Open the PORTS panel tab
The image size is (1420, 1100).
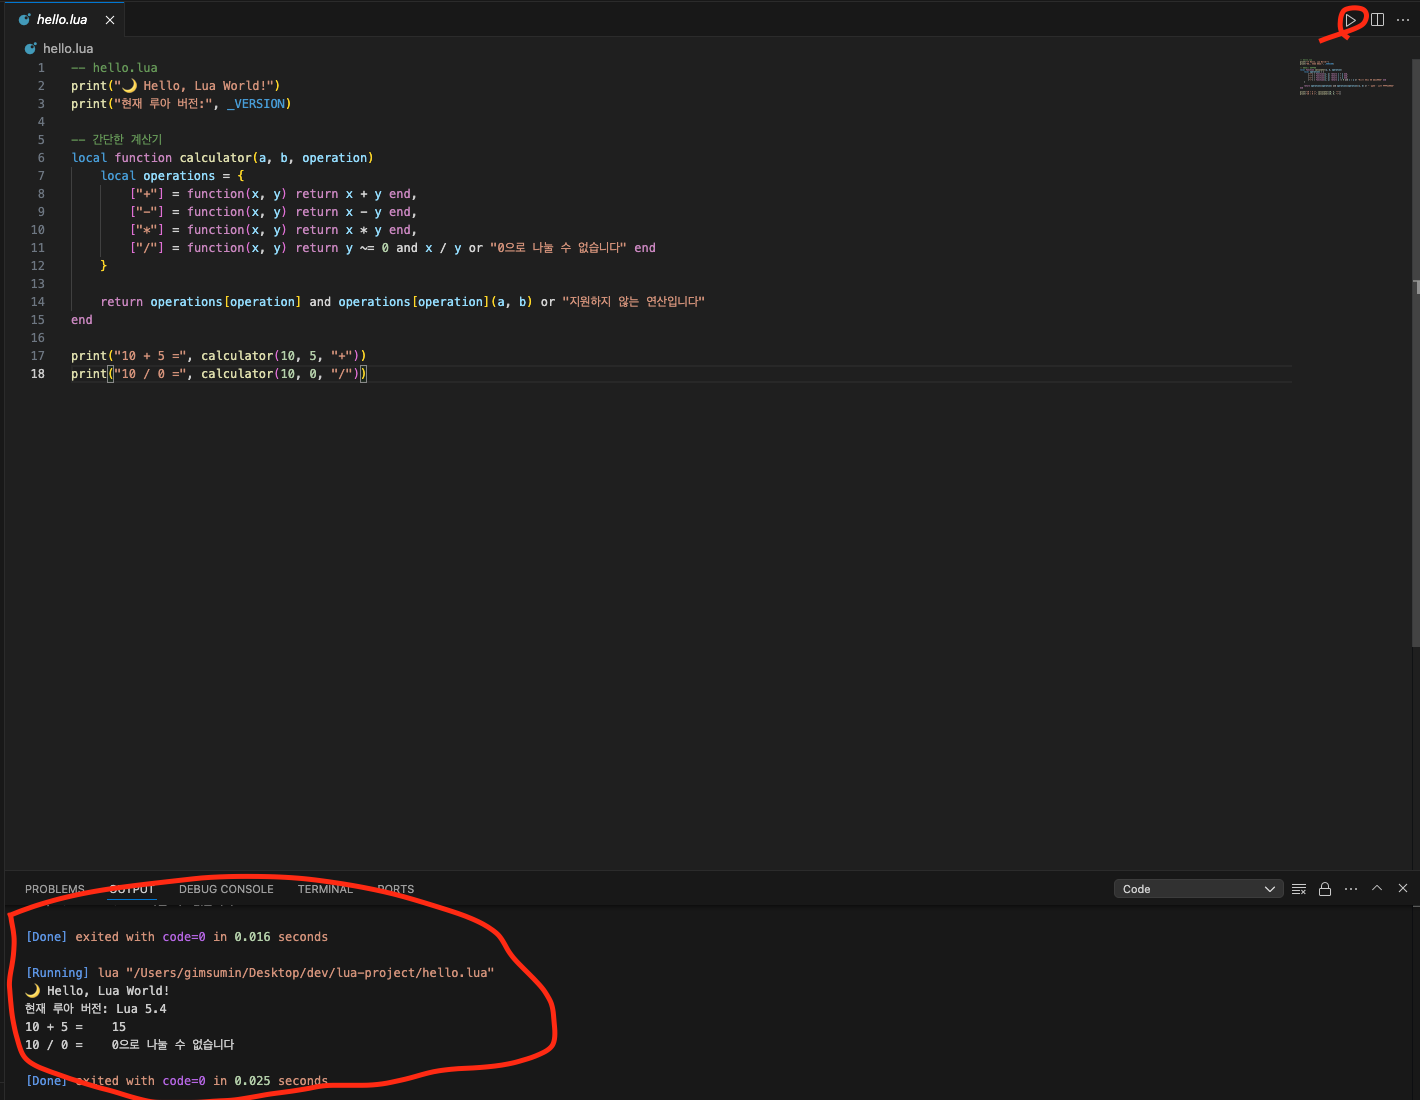[396, 889]
